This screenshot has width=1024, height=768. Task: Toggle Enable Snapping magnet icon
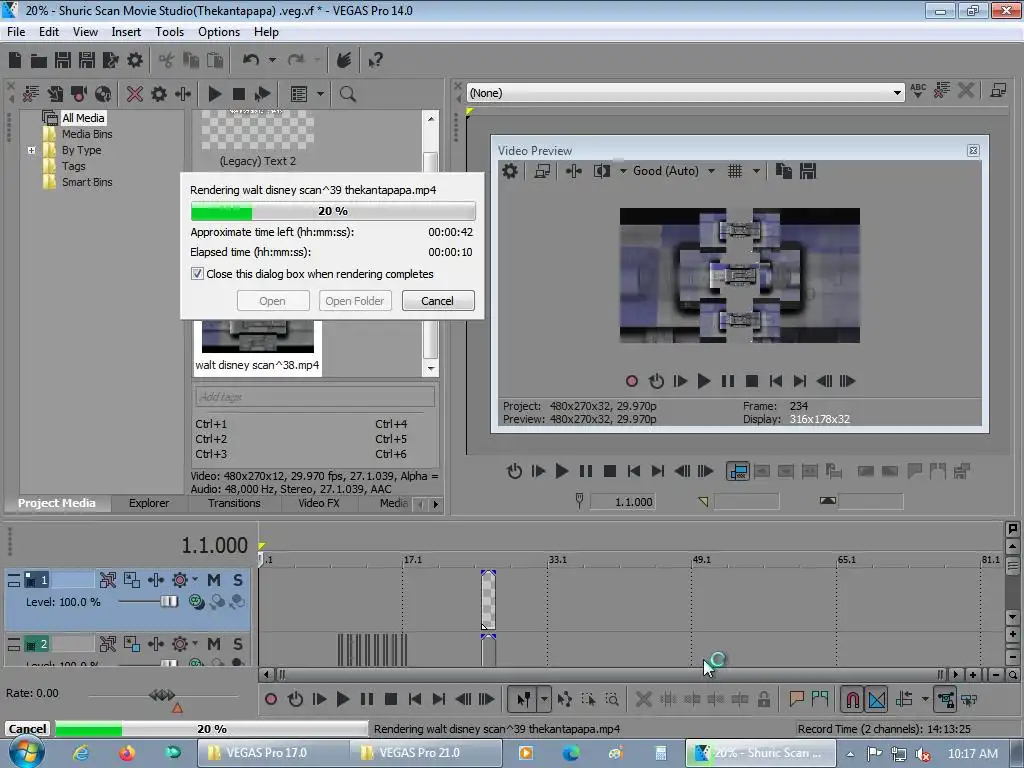pos(852,699)
